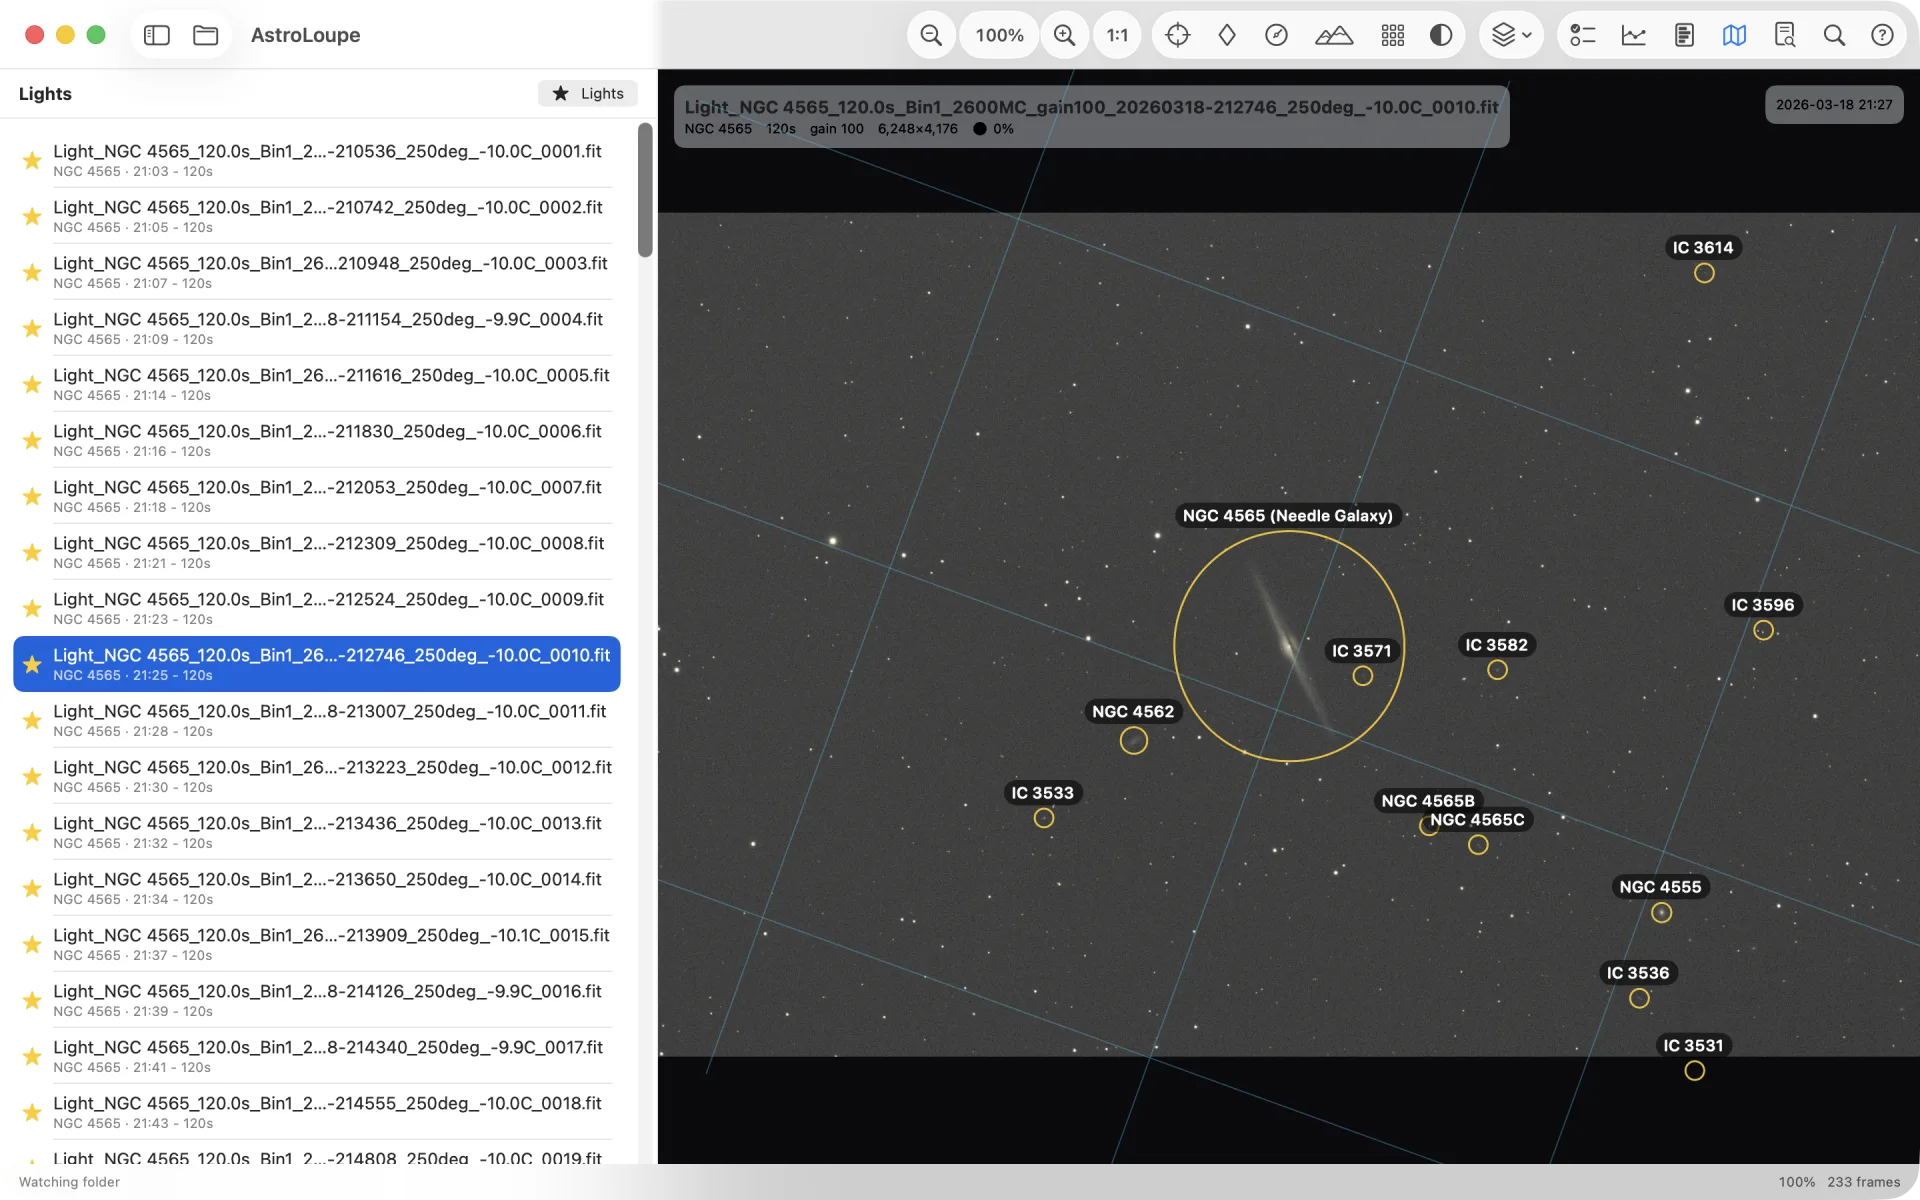The height and width of the screenshot is (1200, 1920).
Task: Toggle the Lights starred filter button
Action: pyautogui.click(x=588, y=93)
